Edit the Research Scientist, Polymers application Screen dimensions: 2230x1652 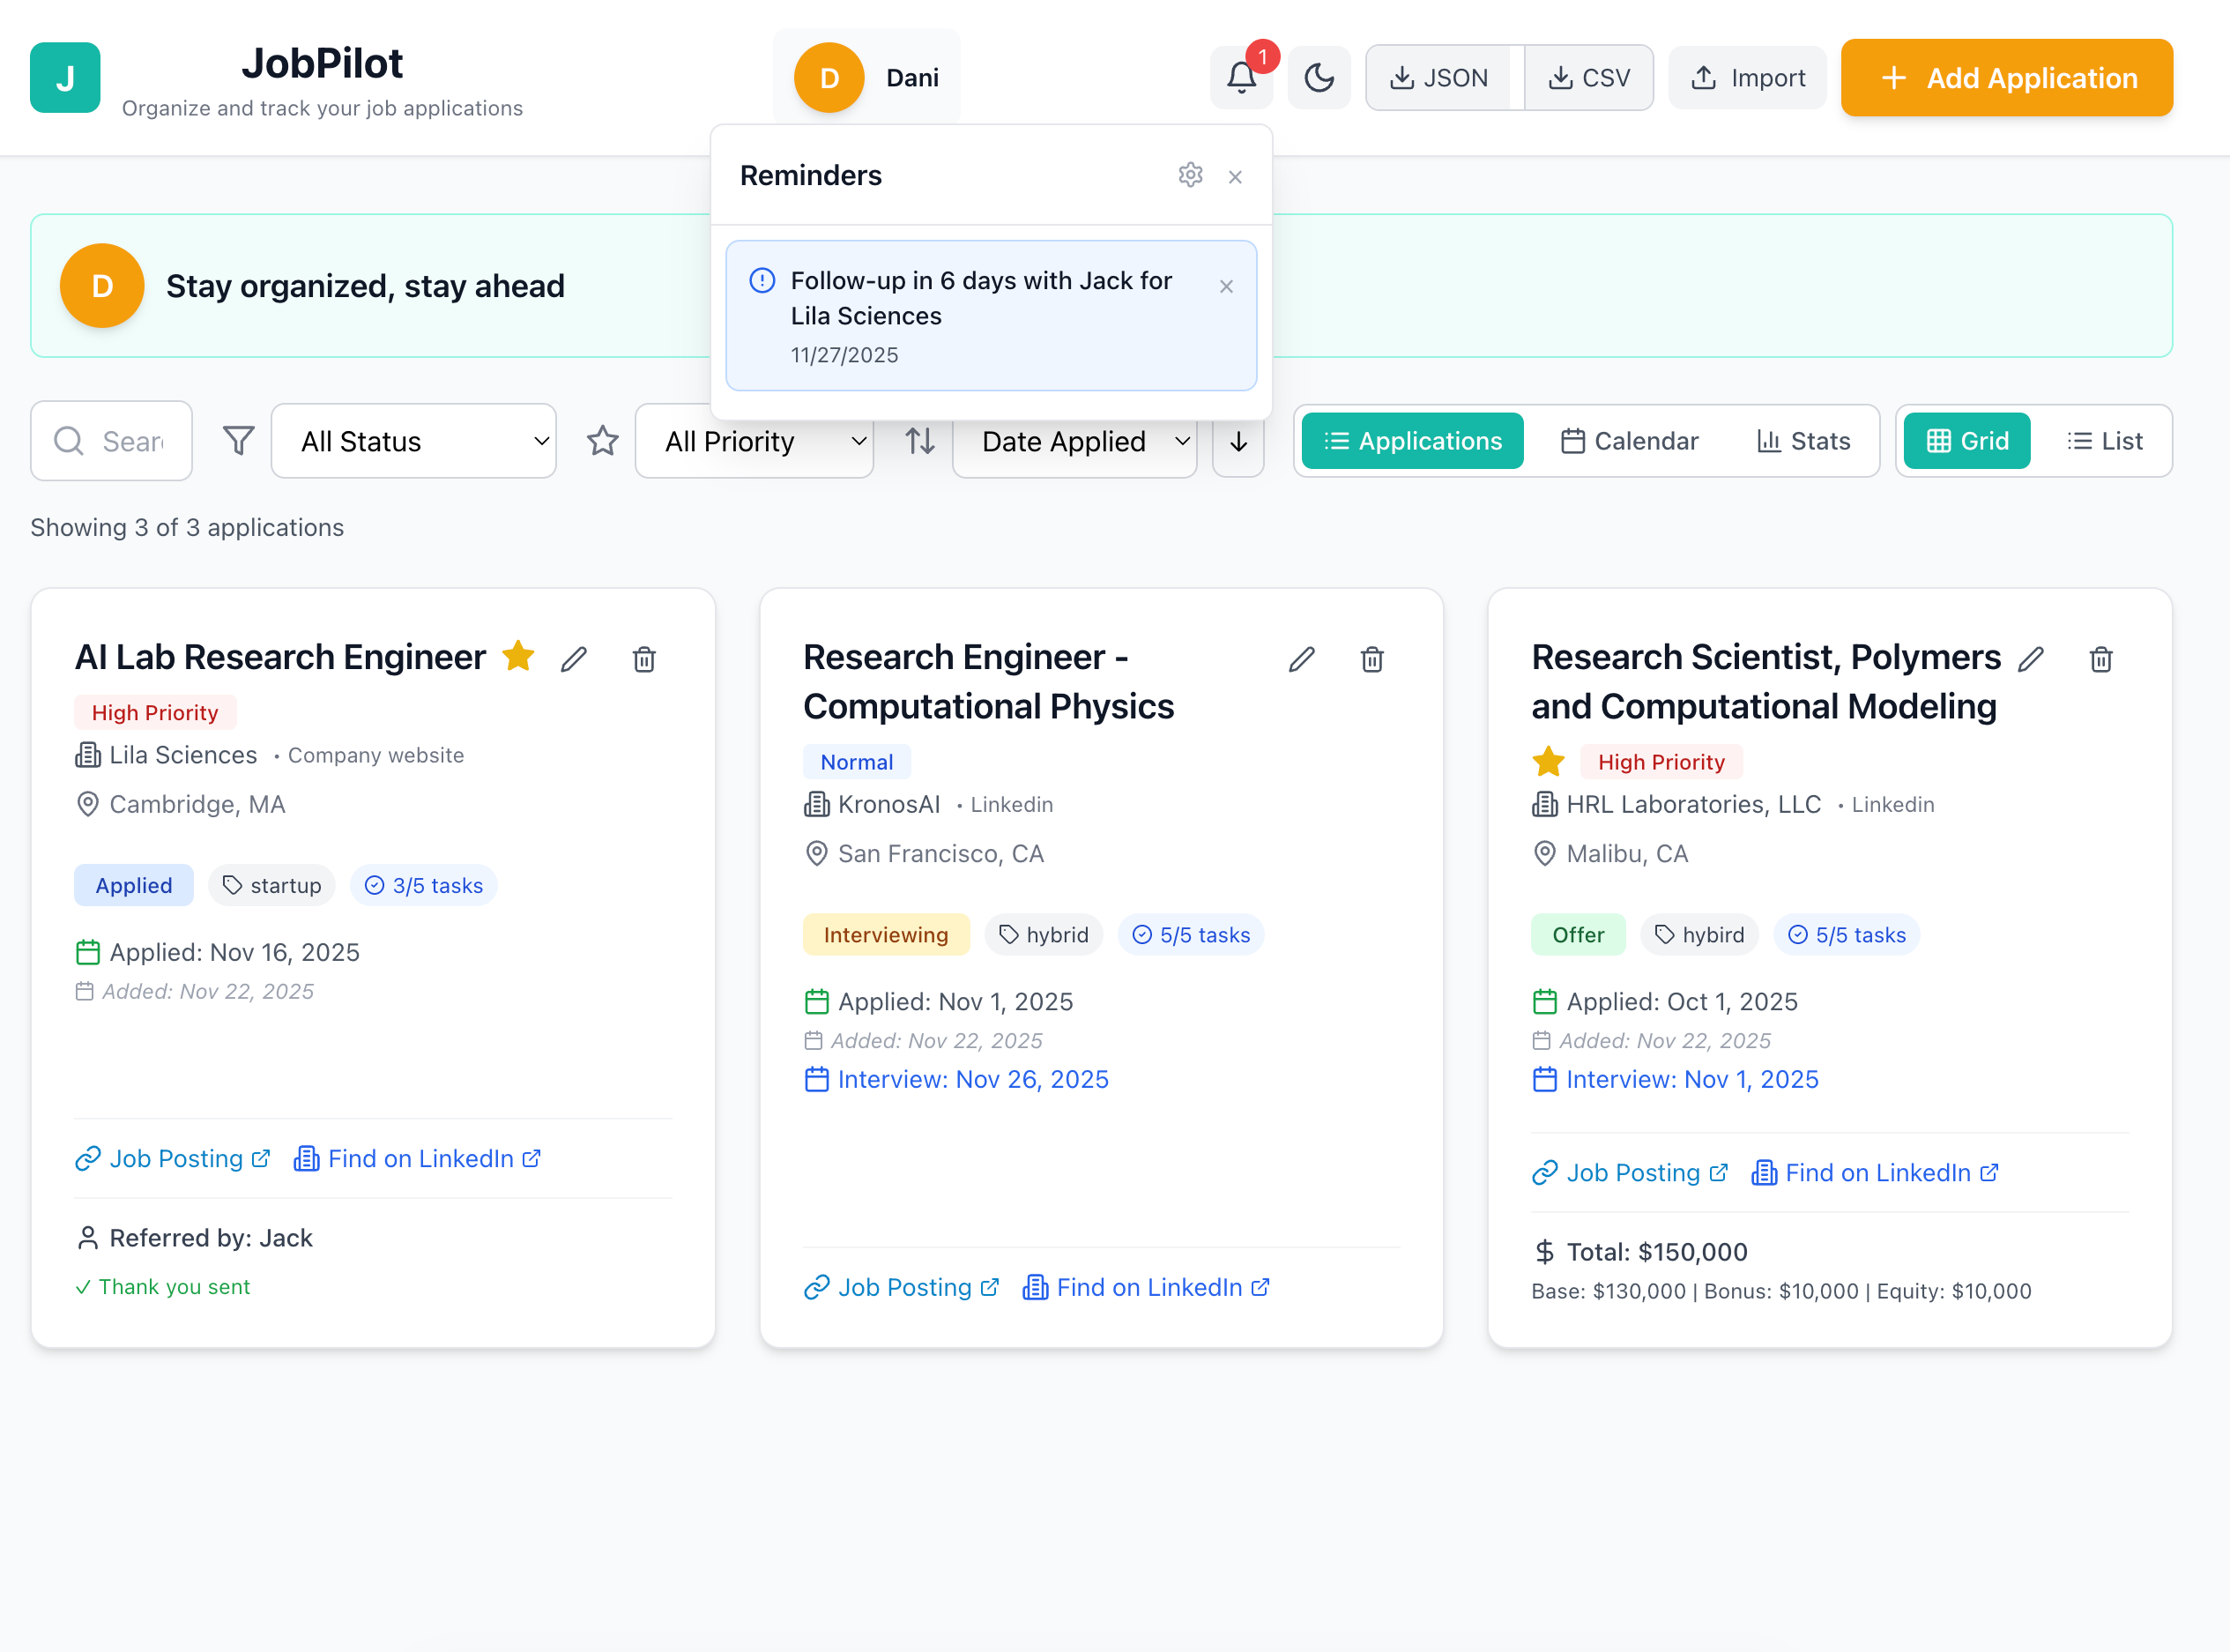pos(2030,659)
